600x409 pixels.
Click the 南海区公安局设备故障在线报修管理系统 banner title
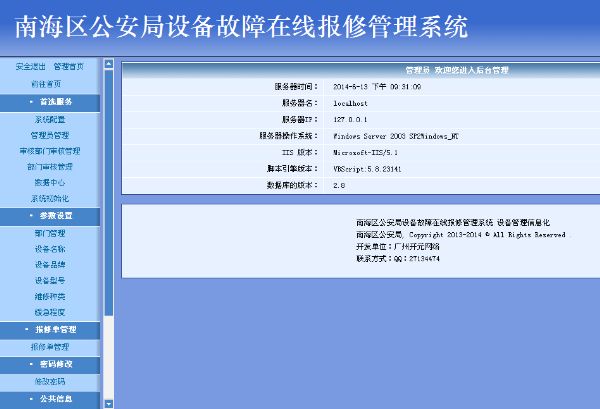click(241, 27)
